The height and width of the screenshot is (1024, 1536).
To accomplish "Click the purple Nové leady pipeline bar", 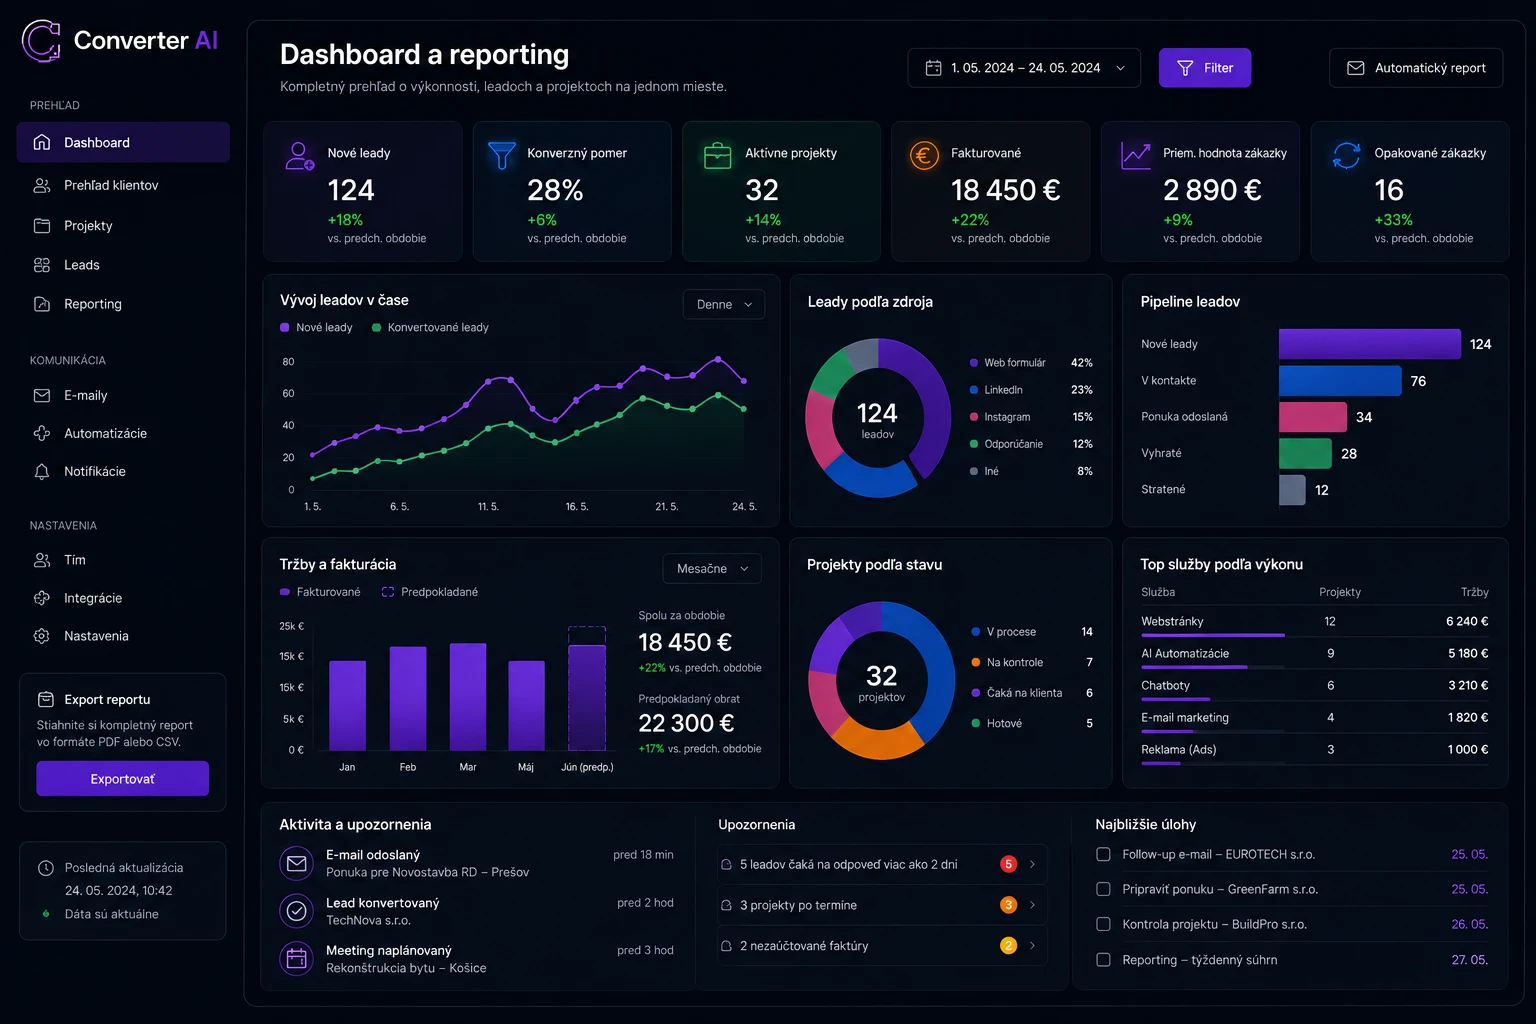I will [x=1370, y=344].
